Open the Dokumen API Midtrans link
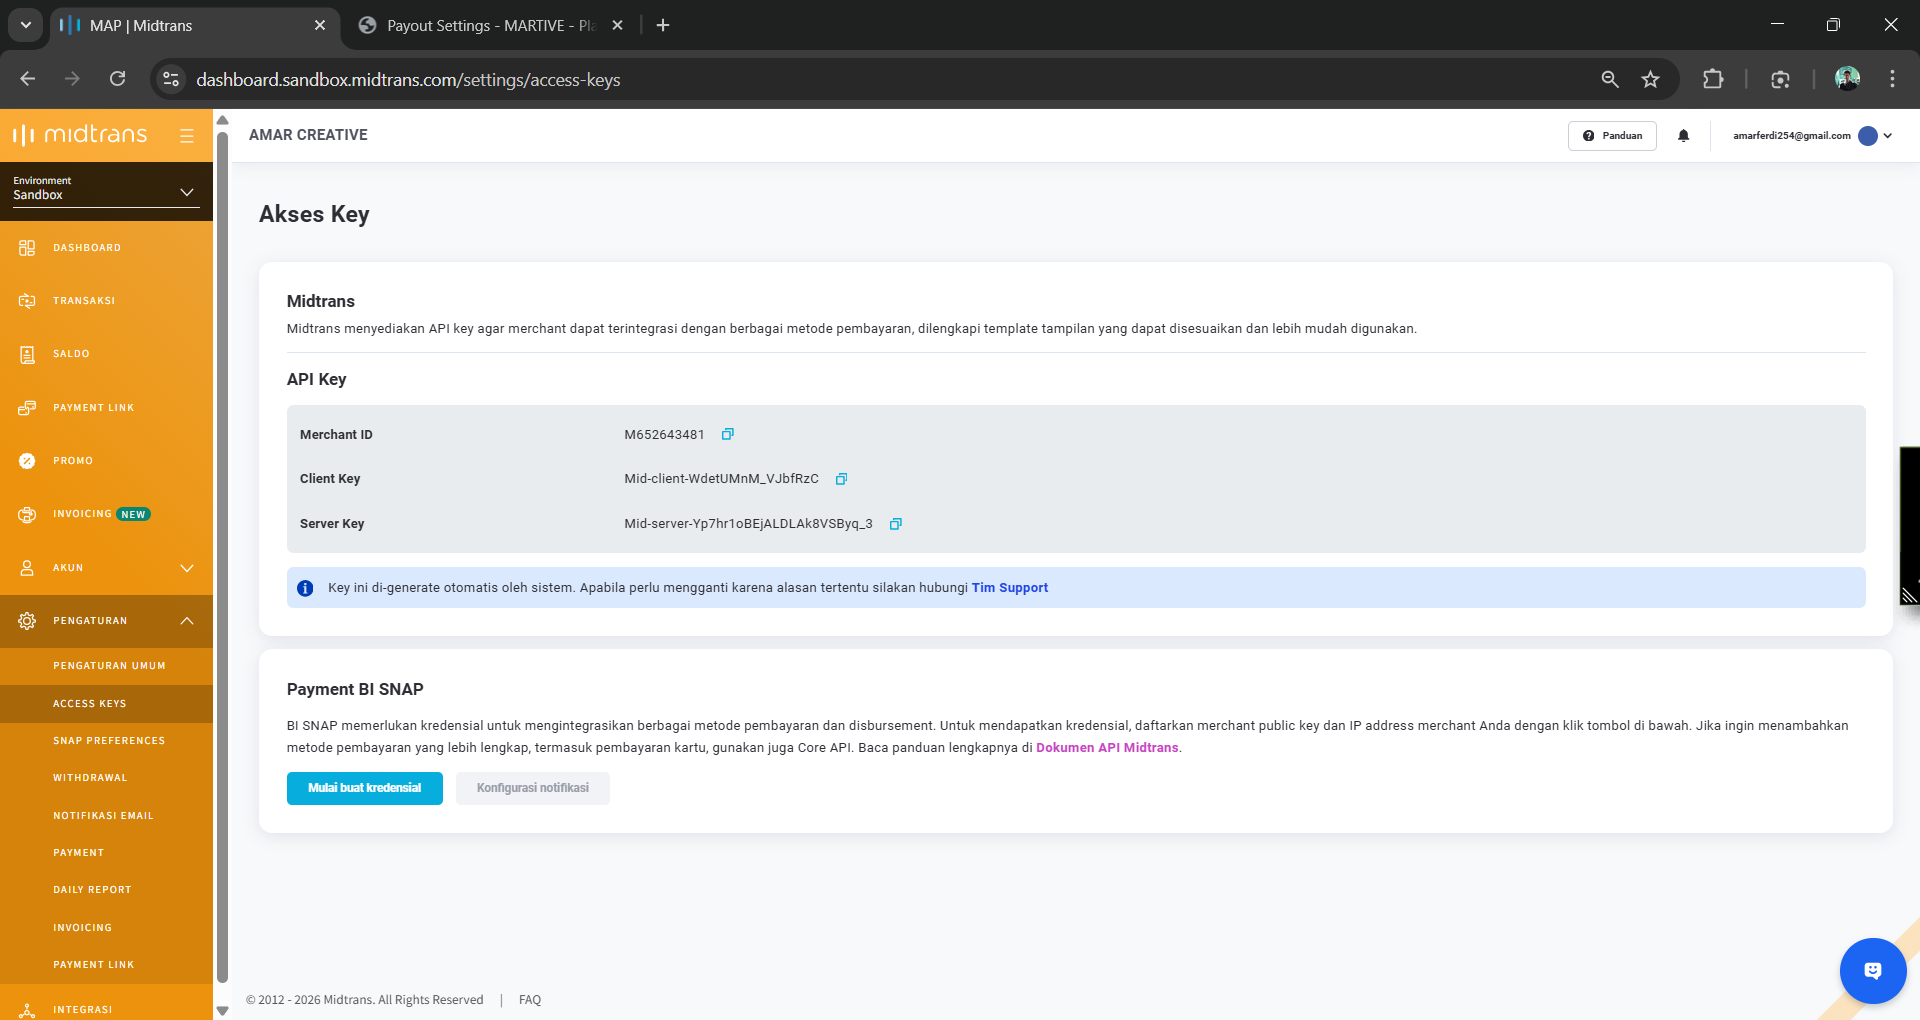Image resolution: width=1920 pixels, height=1020 pixels. (x=1107, y=748)
